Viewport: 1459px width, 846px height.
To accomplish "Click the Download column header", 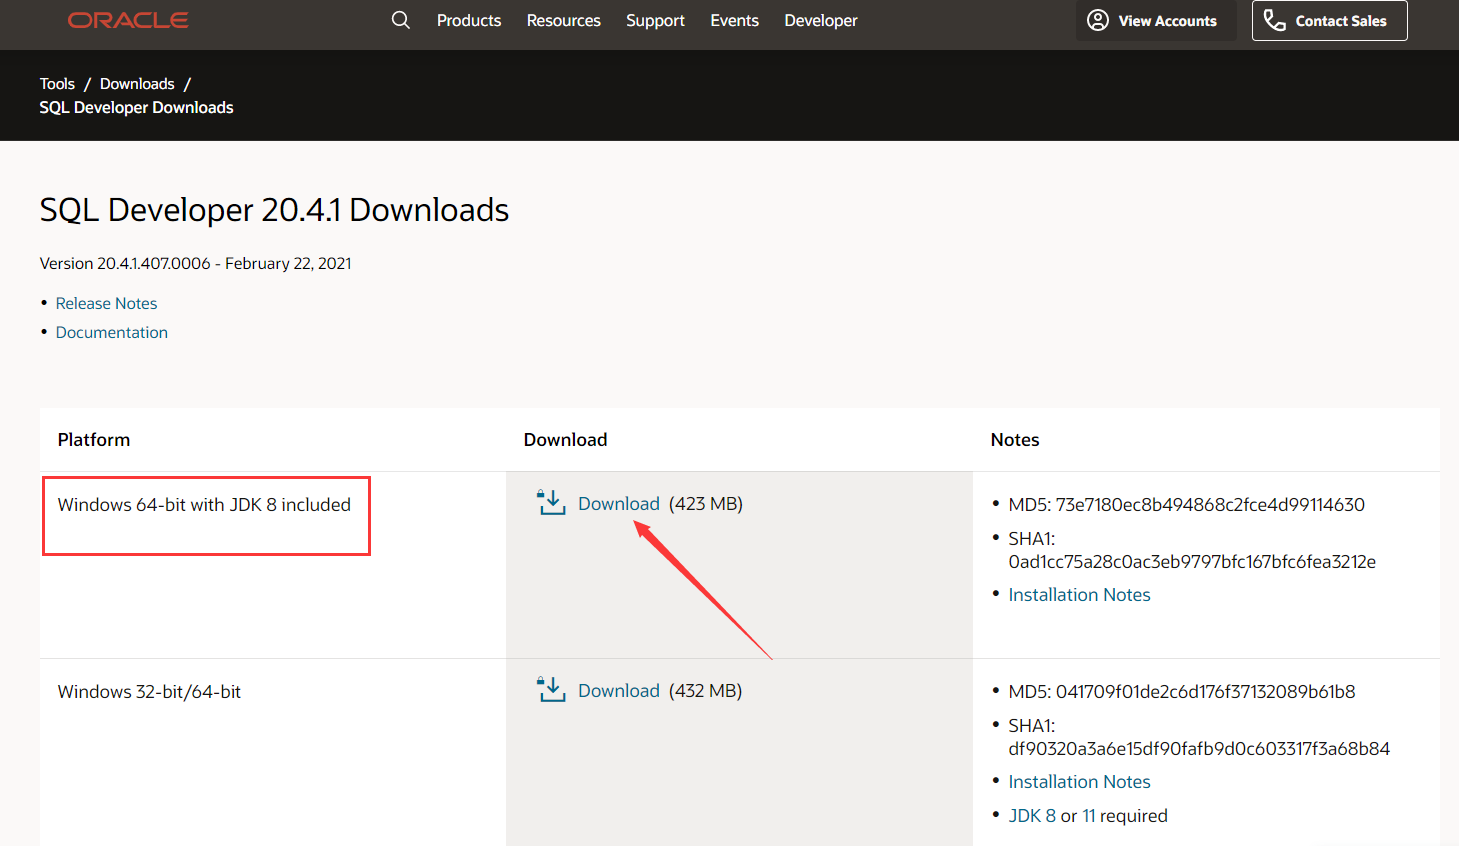I will (x=566, y=440).
